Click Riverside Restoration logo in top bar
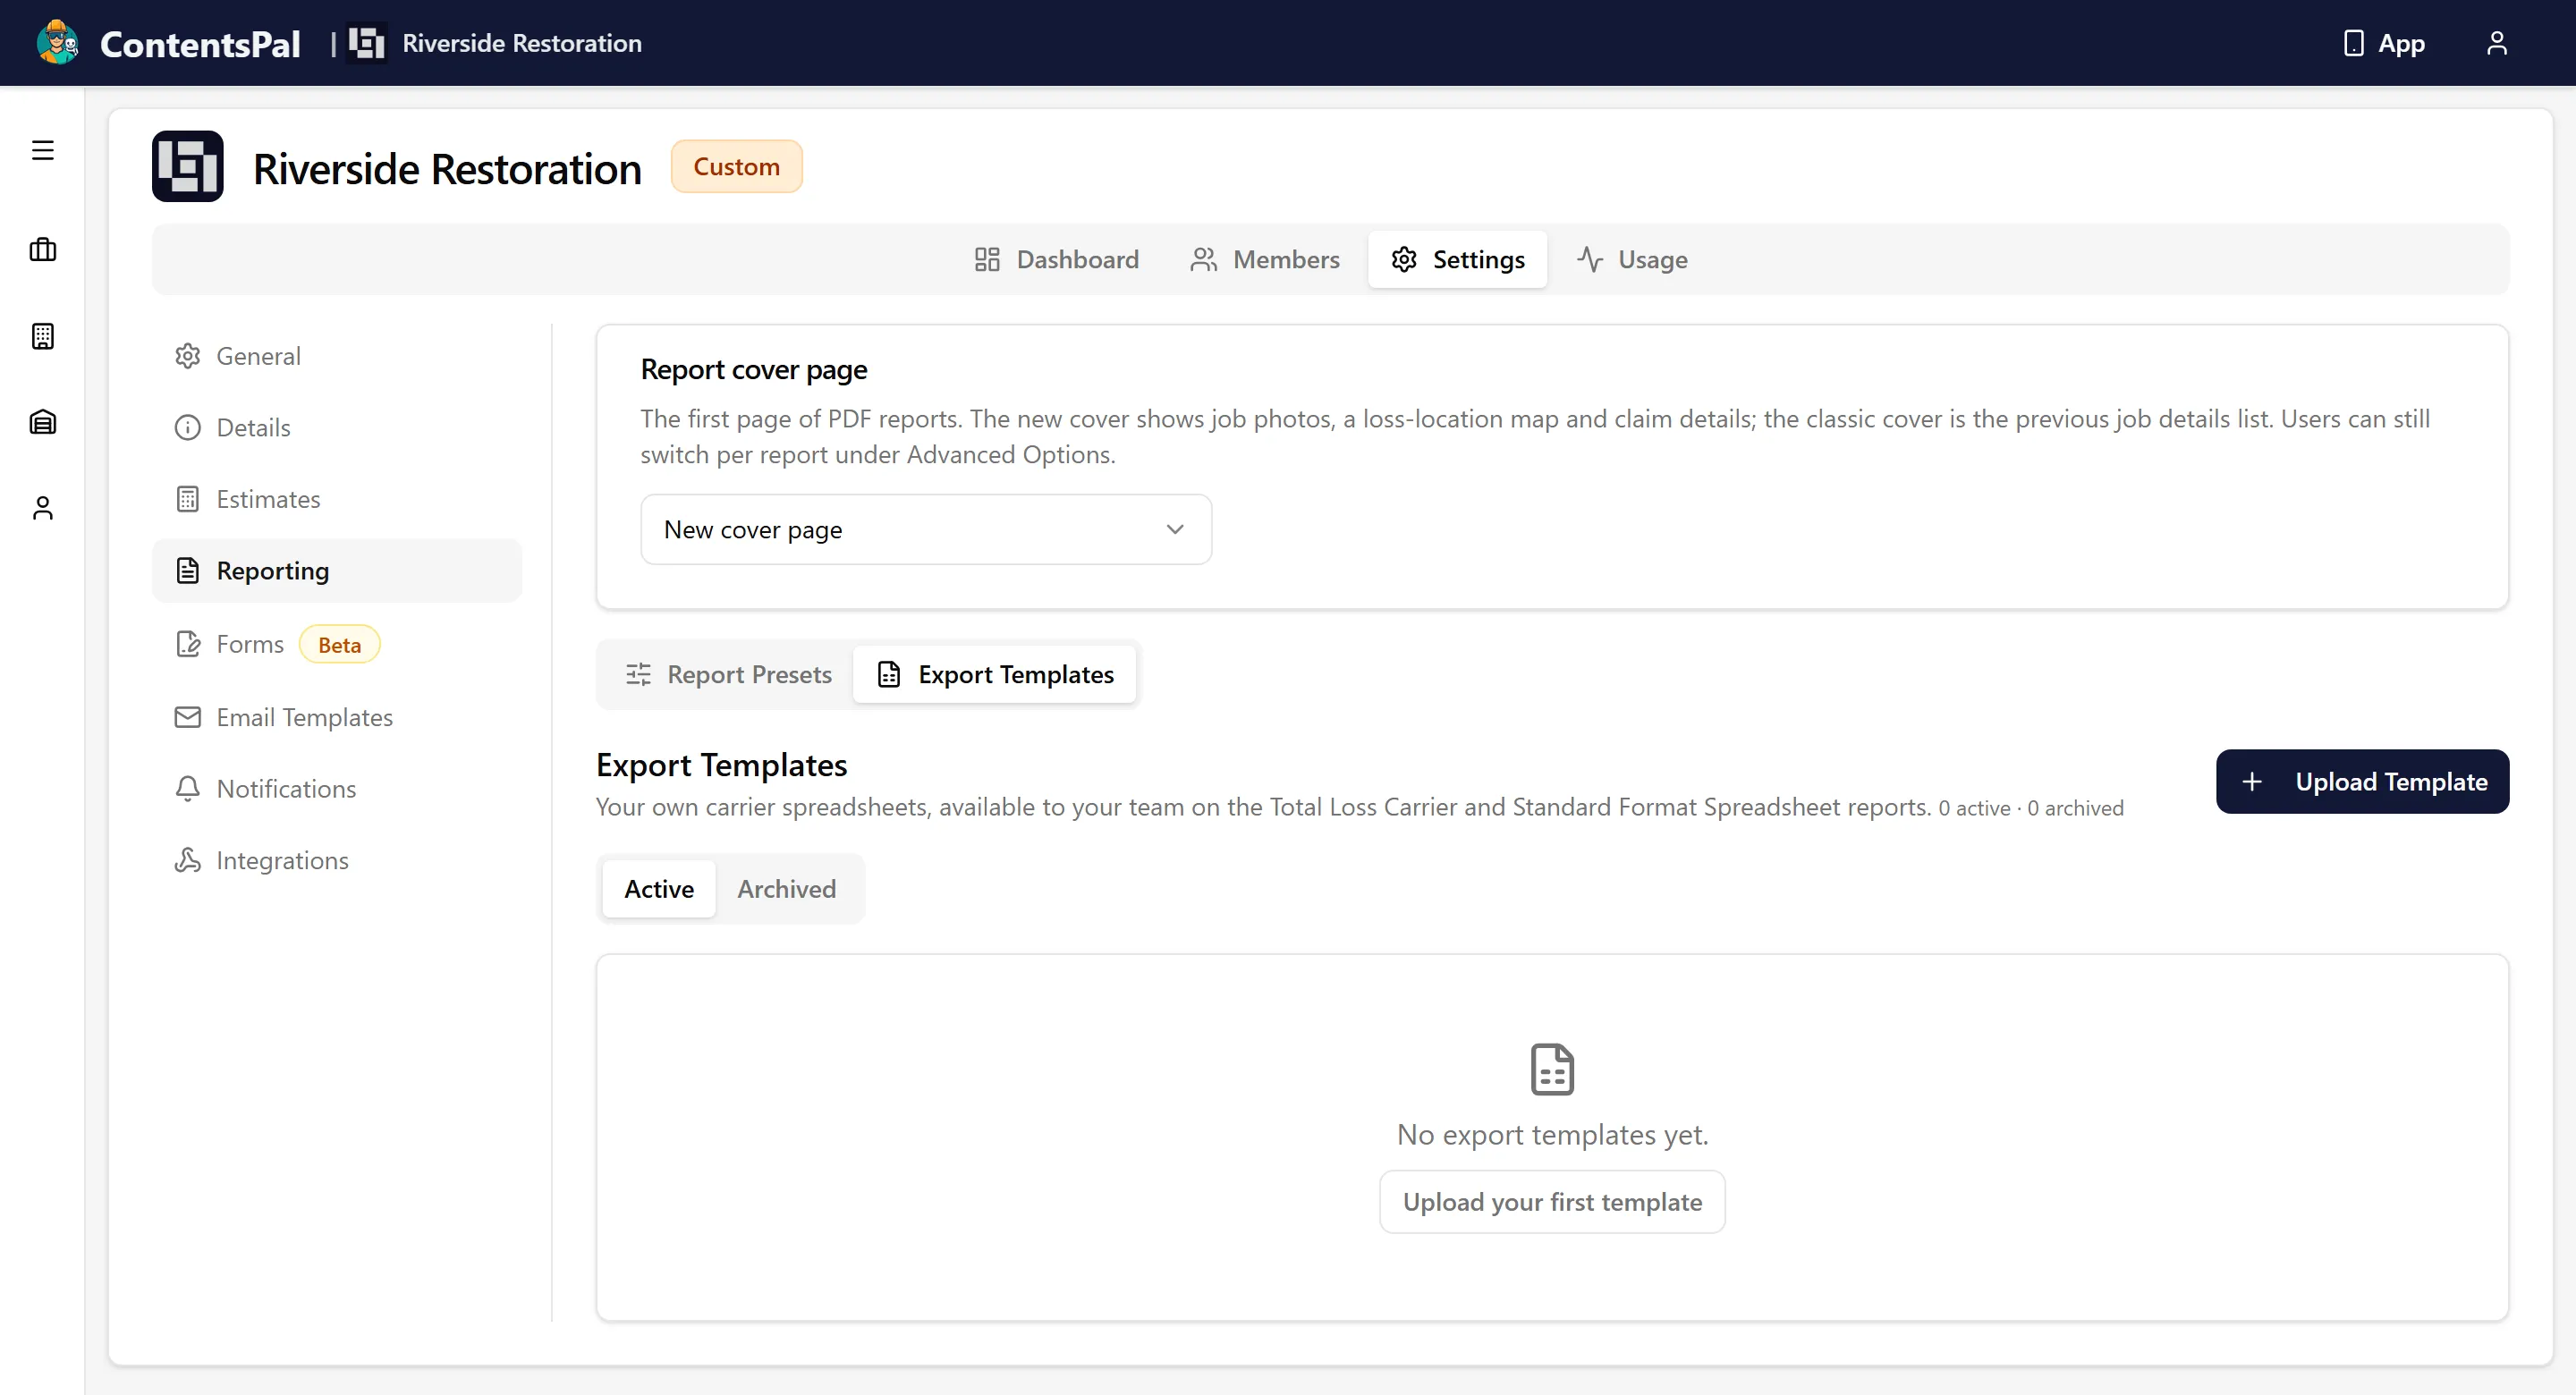The image size is (2576, 1395). click(x=366, y=43)
